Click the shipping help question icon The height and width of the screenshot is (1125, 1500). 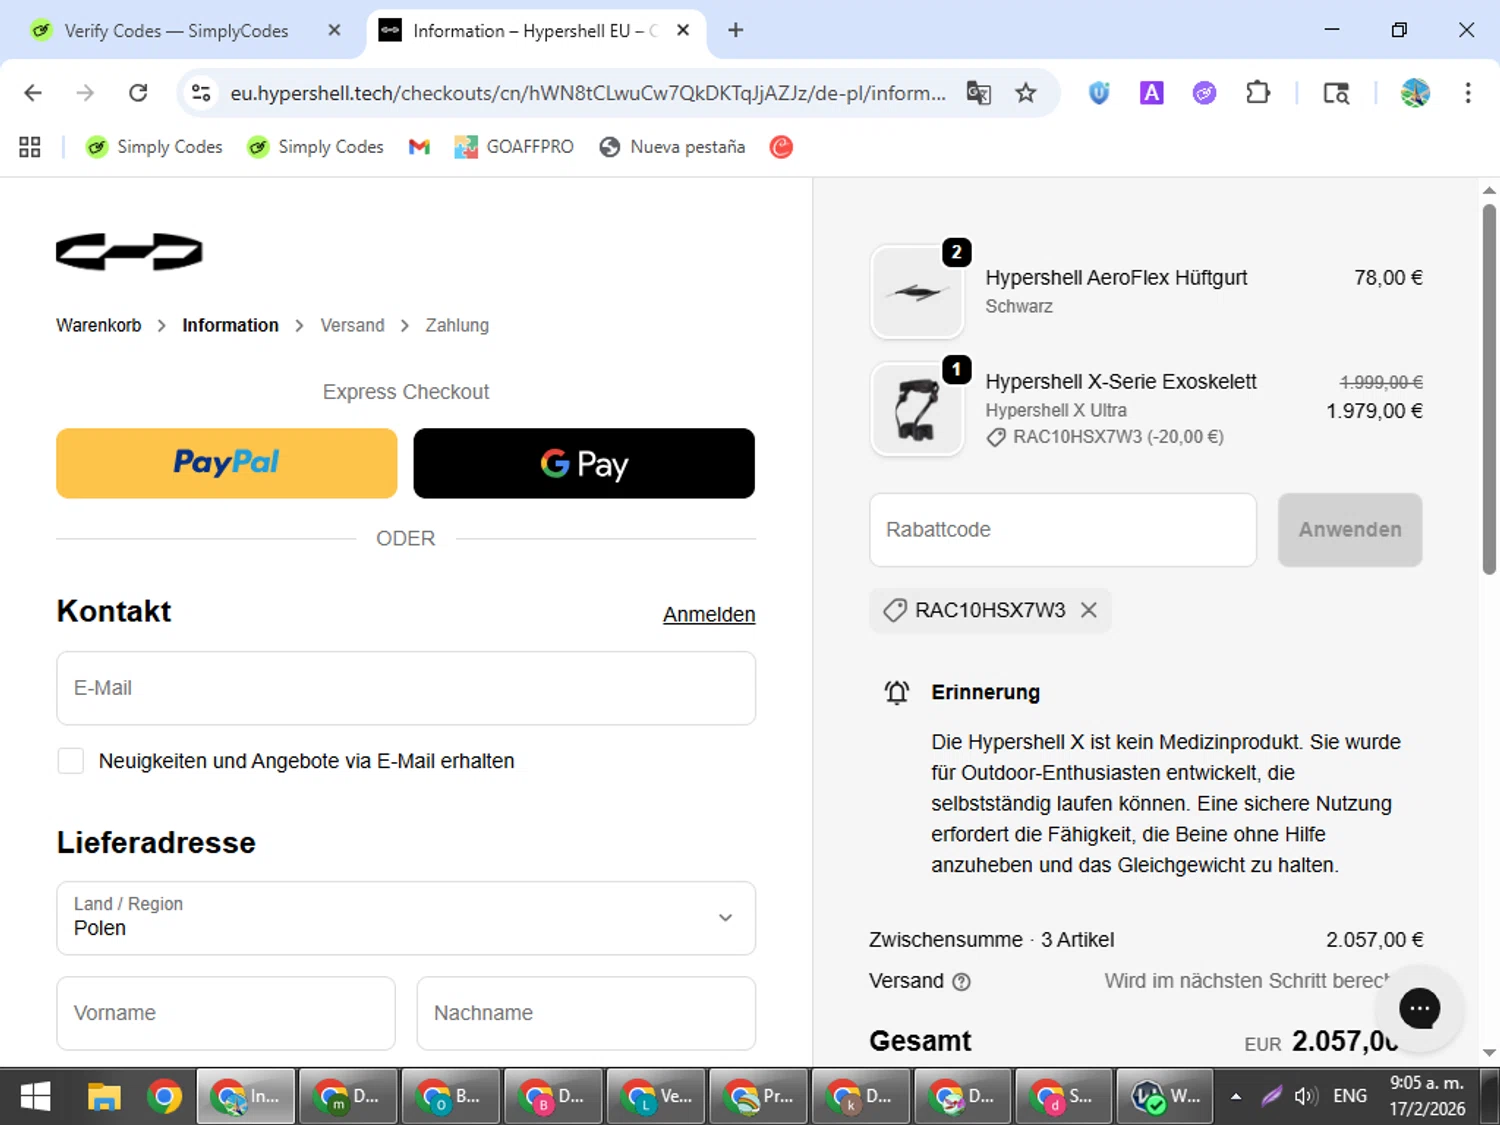[x=961, y=982]
